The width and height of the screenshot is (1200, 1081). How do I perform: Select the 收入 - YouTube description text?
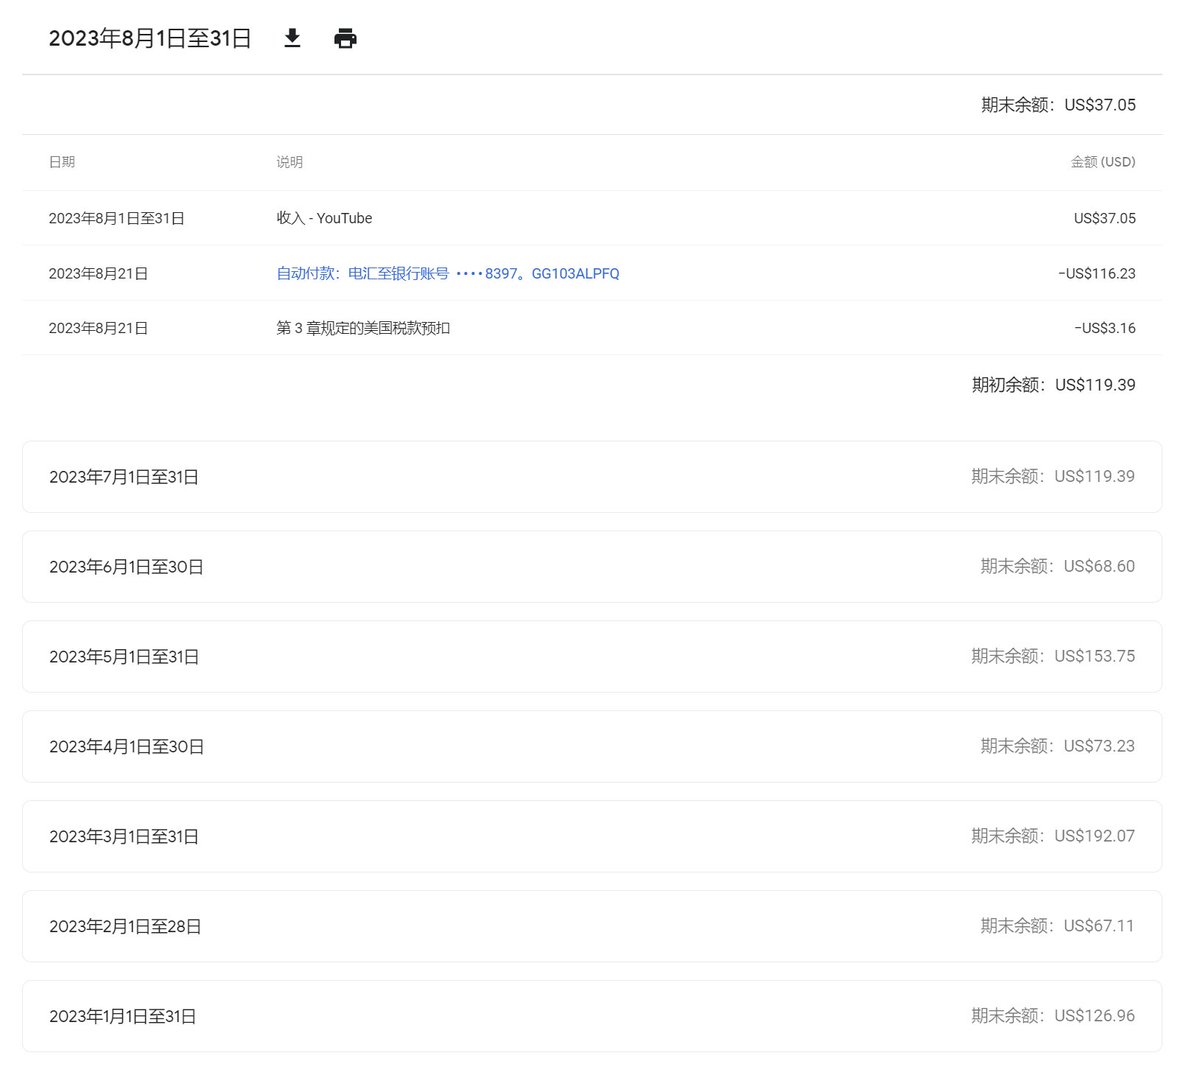click(324, 218)
